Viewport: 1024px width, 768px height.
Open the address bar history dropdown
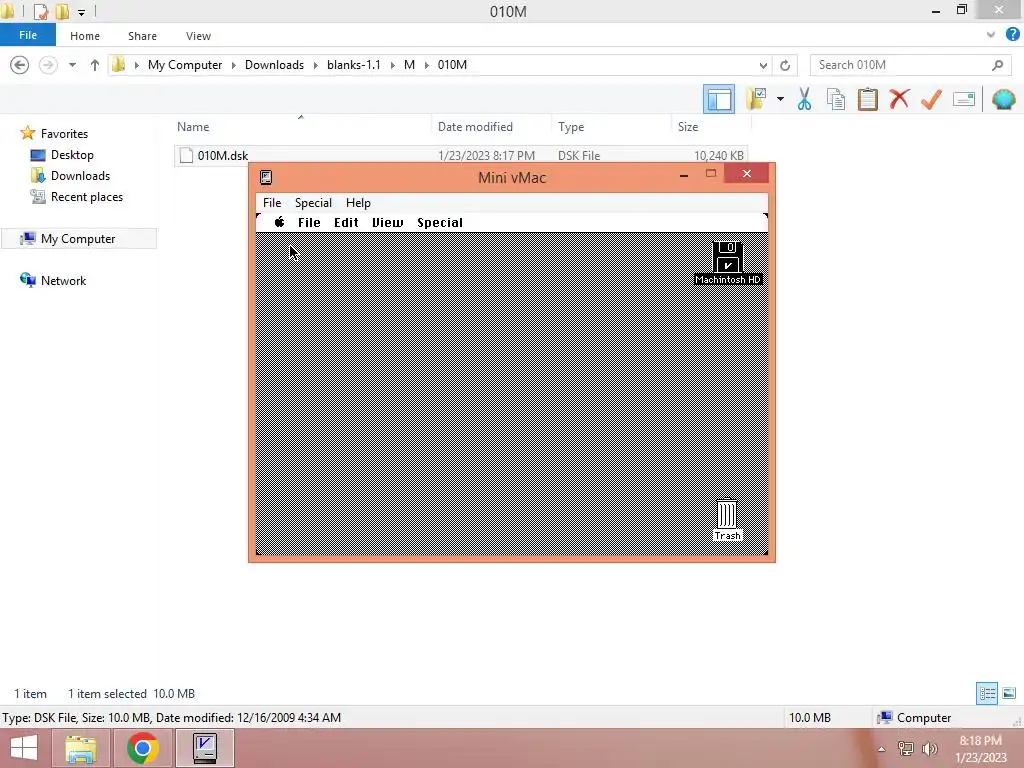[x=763, y=65]
